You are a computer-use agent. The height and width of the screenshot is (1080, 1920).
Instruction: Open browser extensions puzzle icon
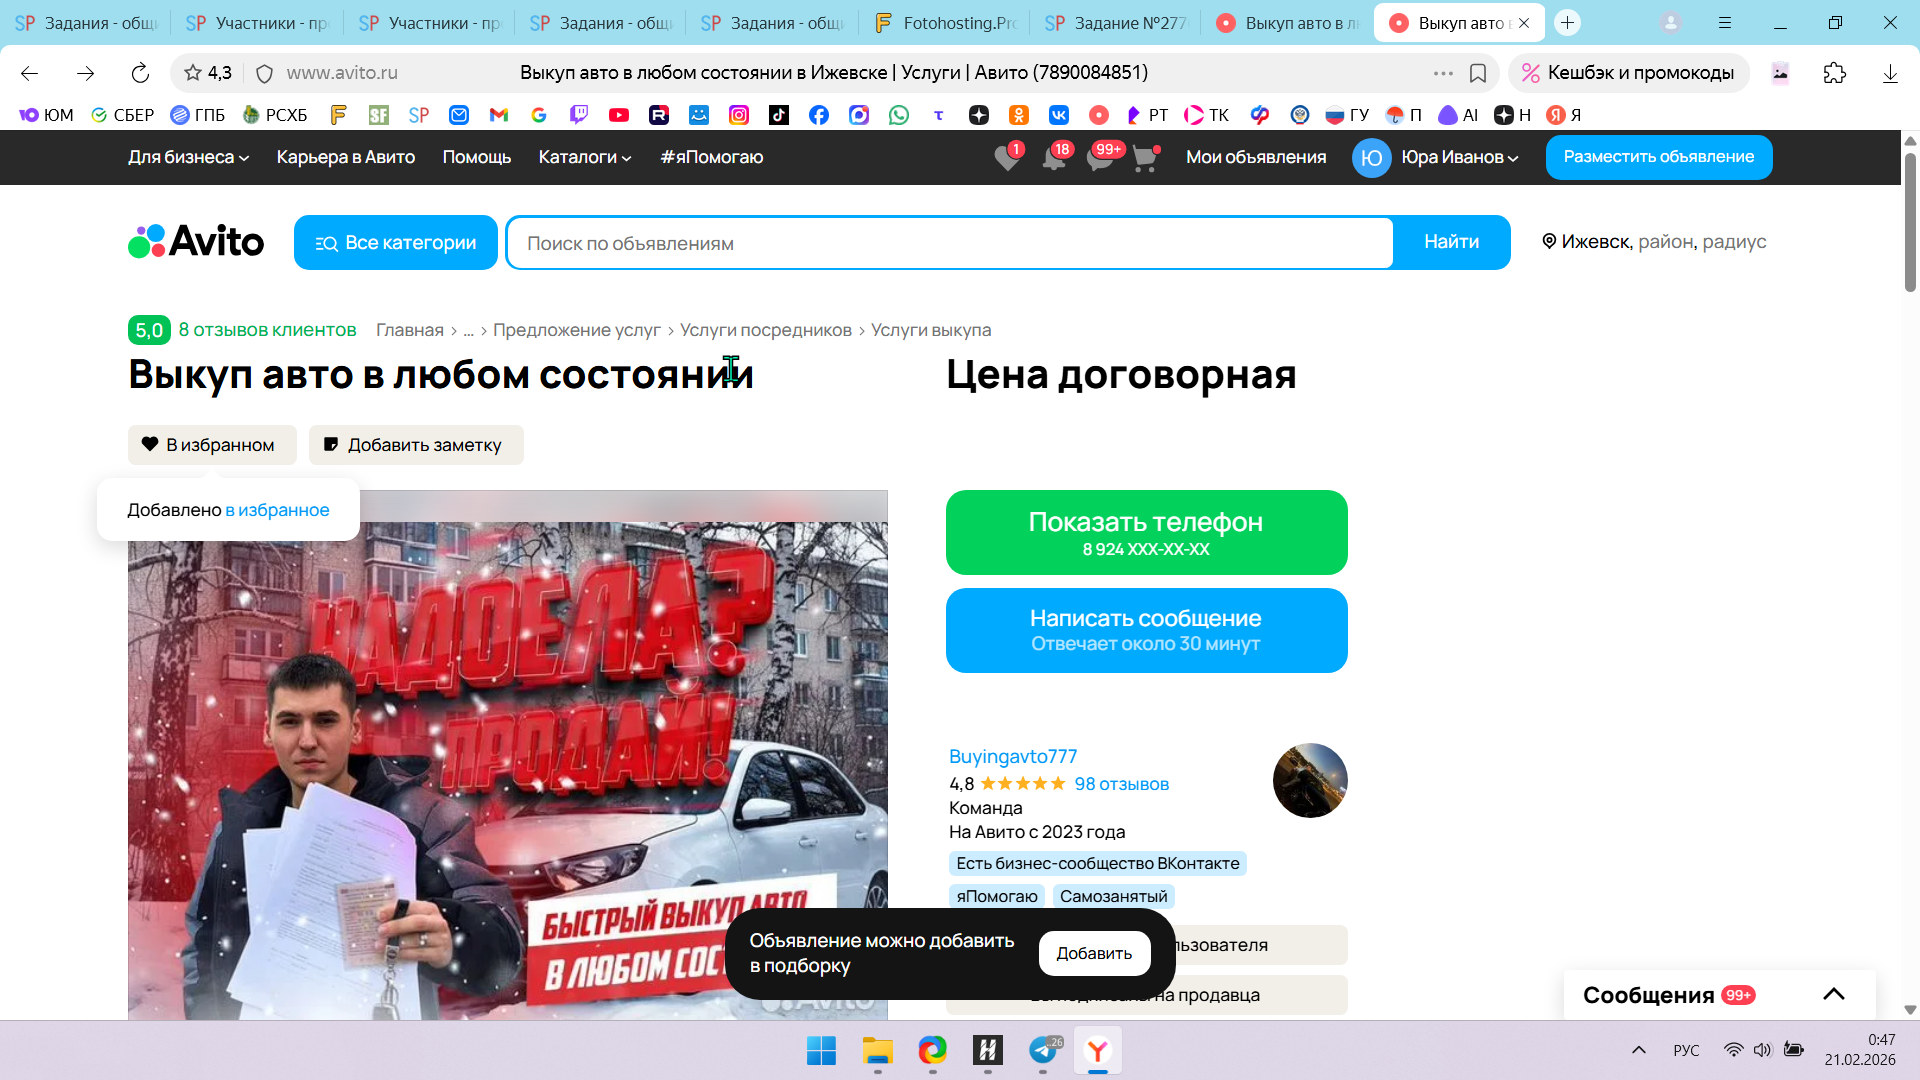(x=1834, y=73)
